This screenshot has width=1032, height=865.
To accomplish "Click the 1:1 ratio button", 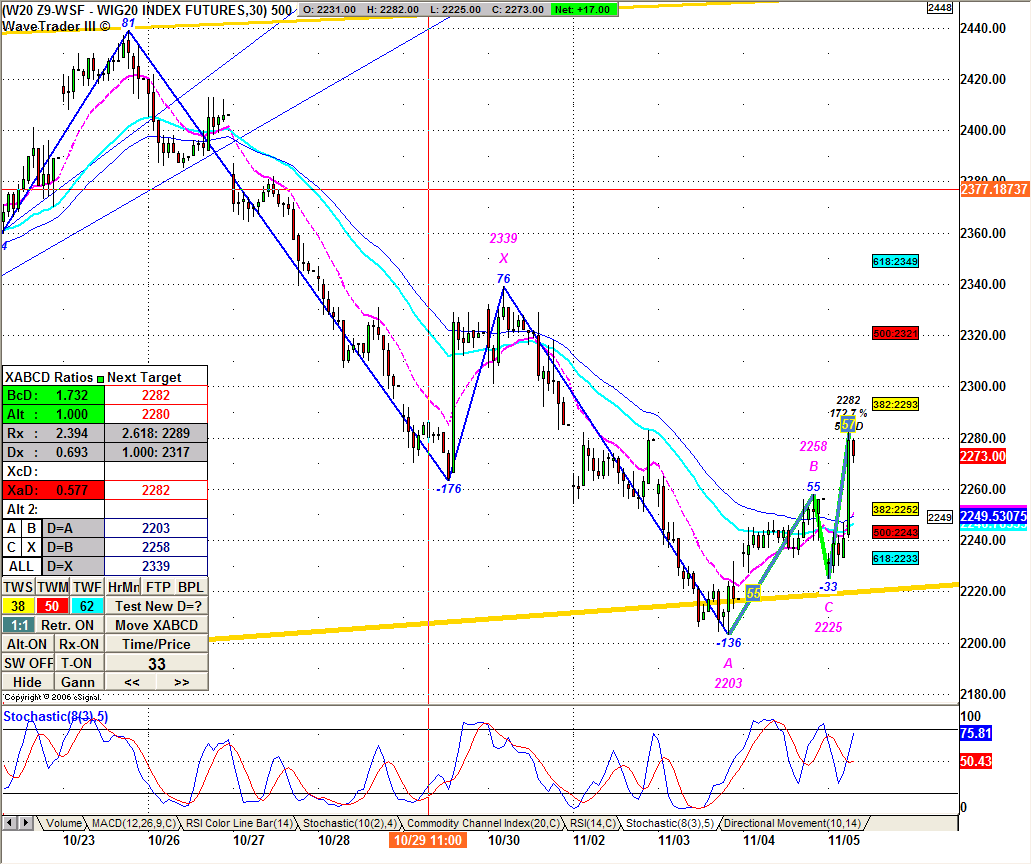I will pyautogui.click(x=17, y=625).
